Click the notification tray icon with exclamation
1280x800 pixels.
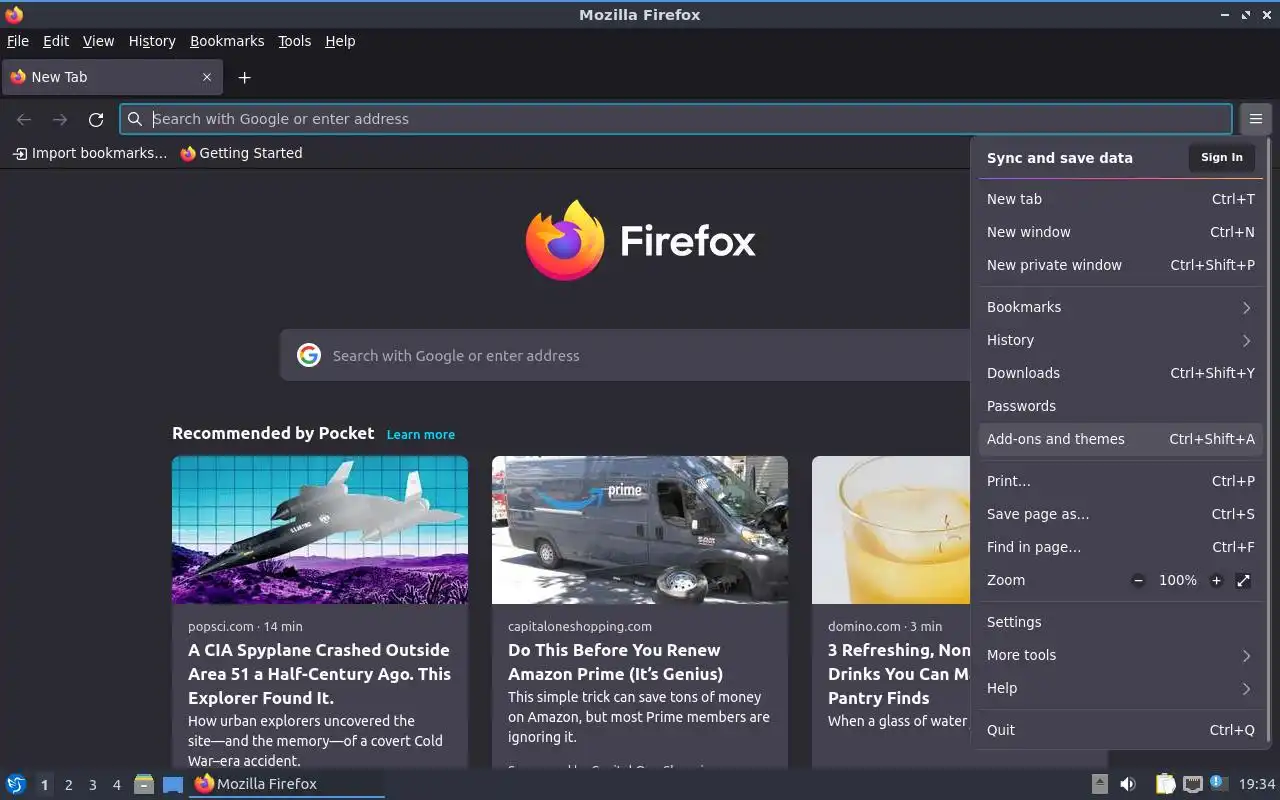coord(1218,783)
